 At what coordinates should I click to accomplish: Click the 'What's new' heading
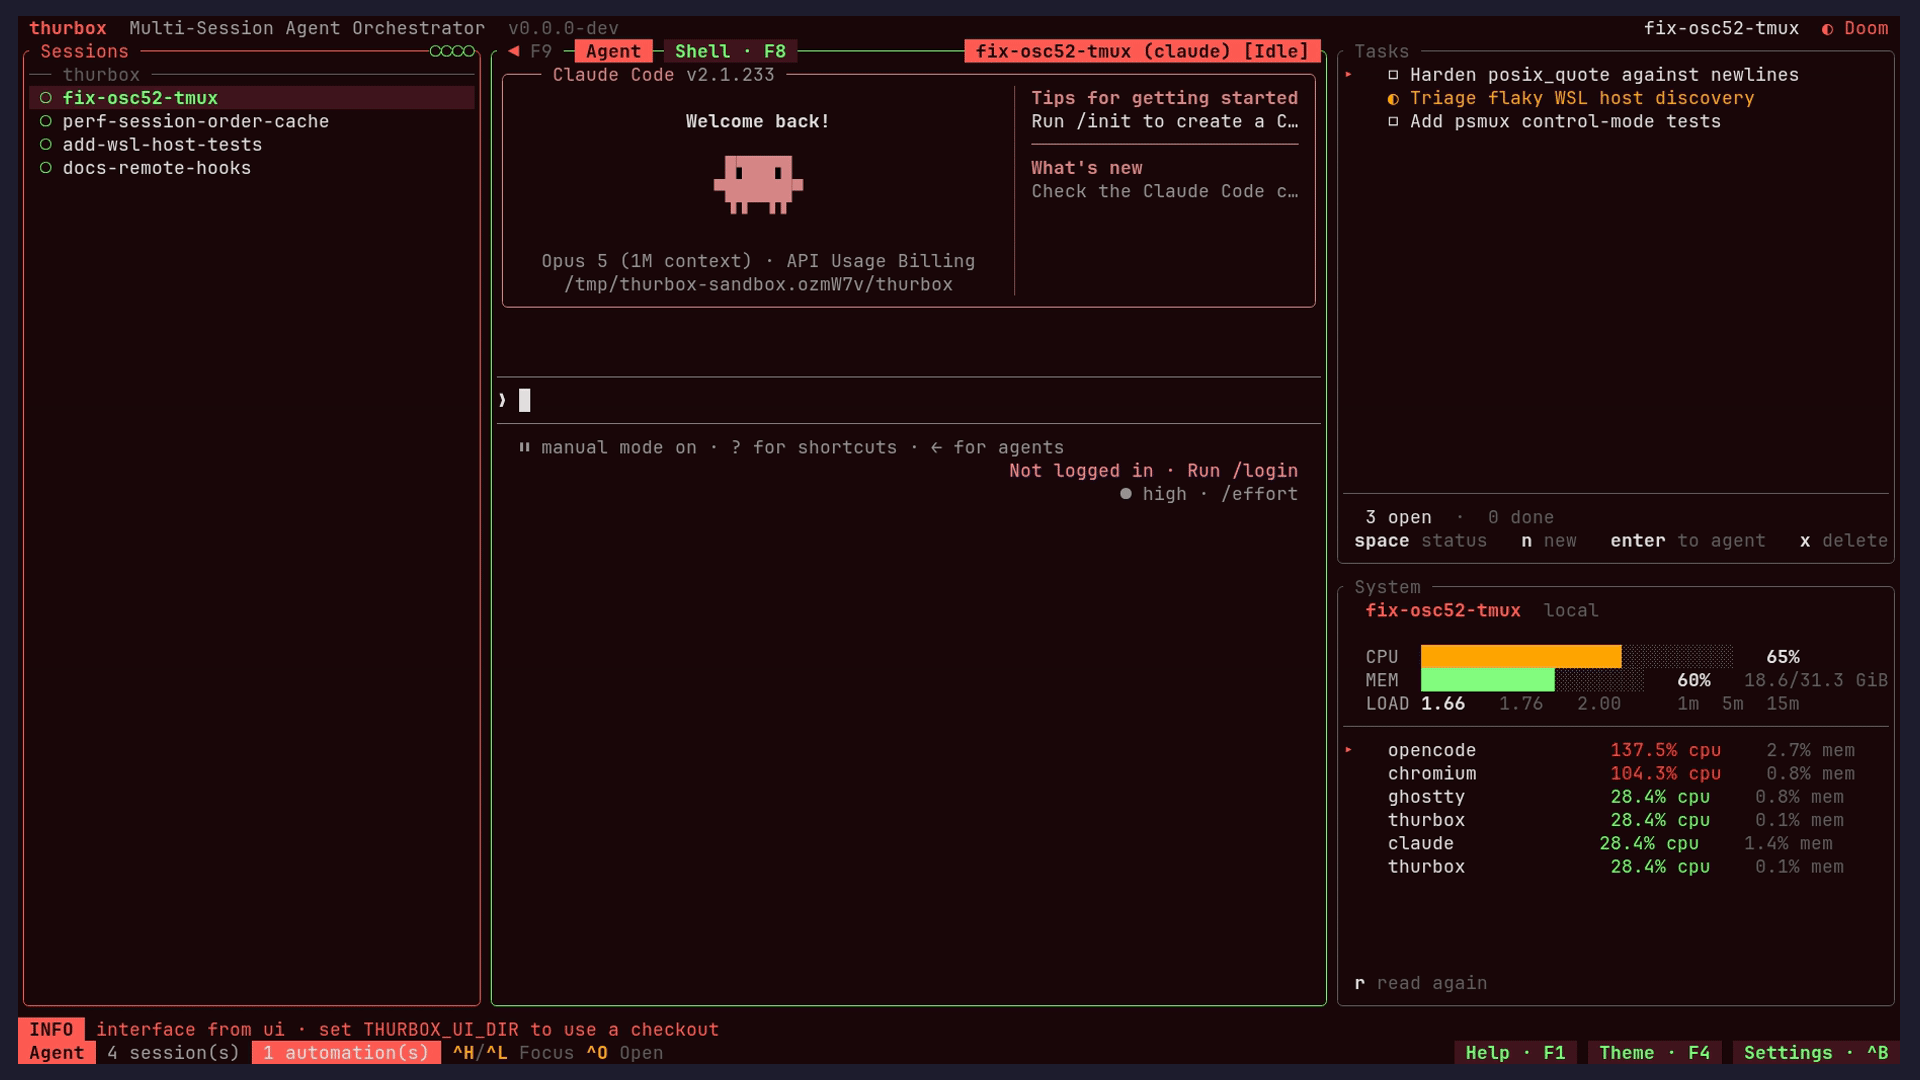pos(1087,168)
